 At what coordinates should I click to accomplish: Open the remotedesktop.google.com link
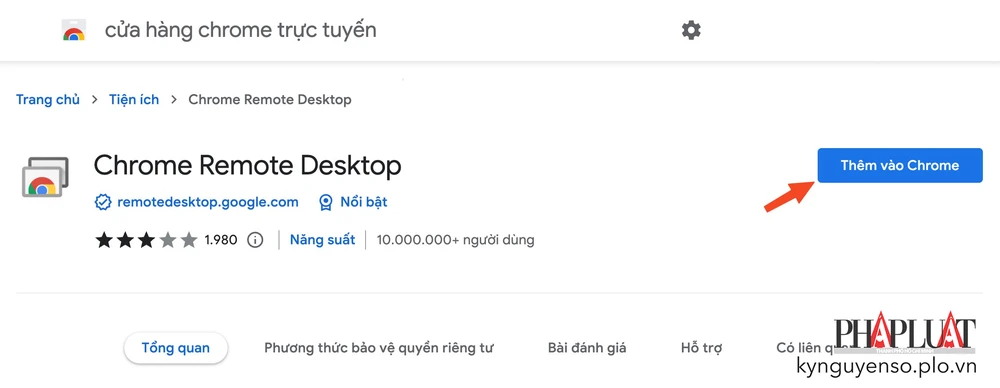pos(208,202)
